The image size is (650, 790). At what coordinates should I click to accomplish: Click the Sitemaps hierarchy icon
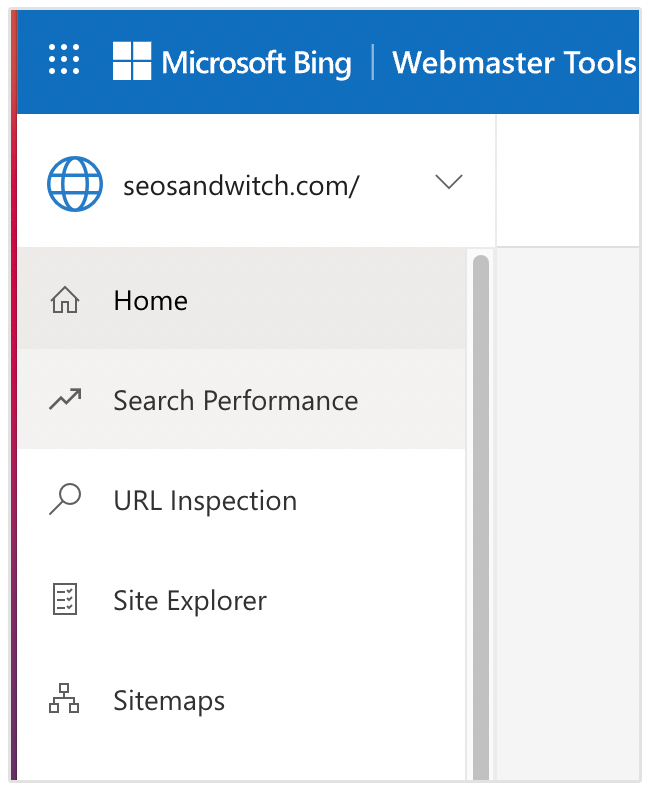click(x=65, y=700)
